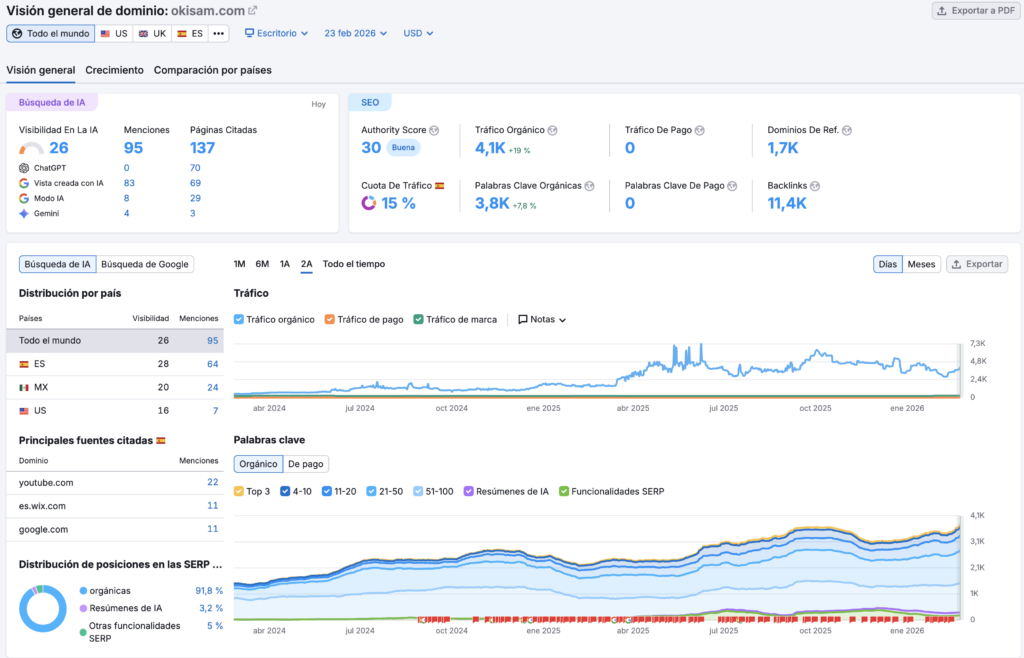This screenshot has width=1024, height=658.
Task: Click the Authority Score info icon
Action: click(x=434, y=130)
